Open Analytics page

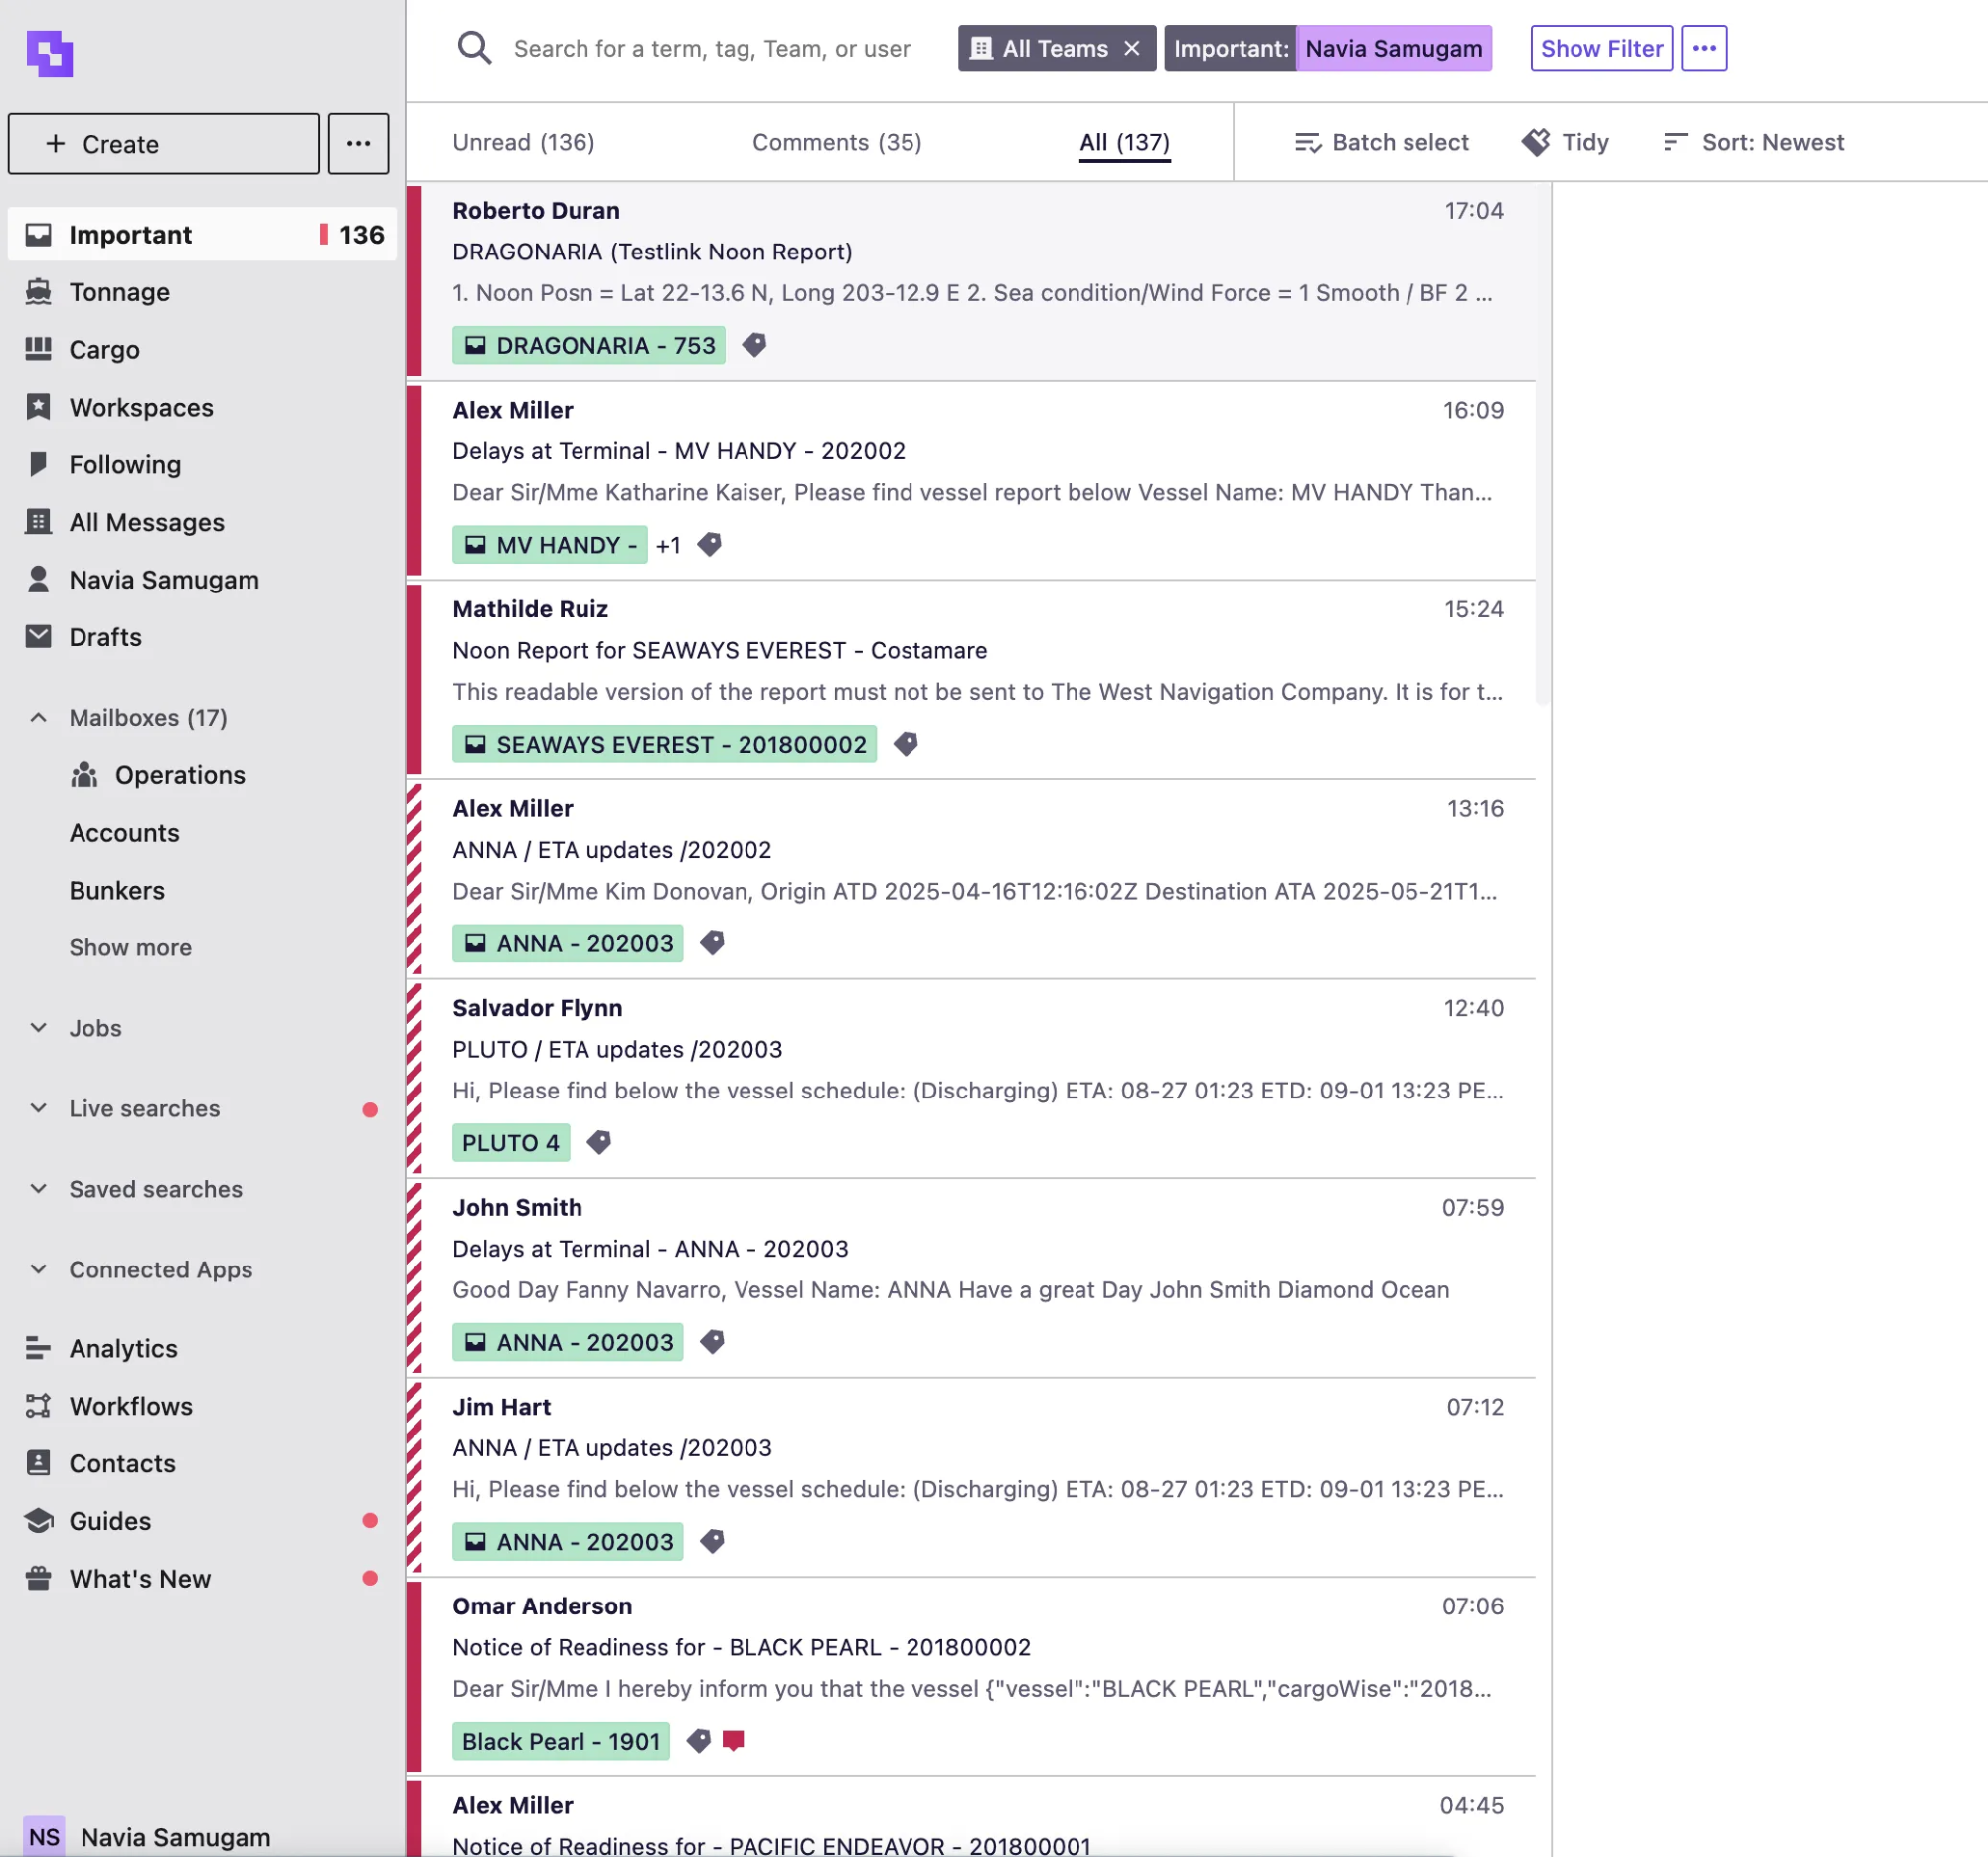click(x=202, y=1348)
